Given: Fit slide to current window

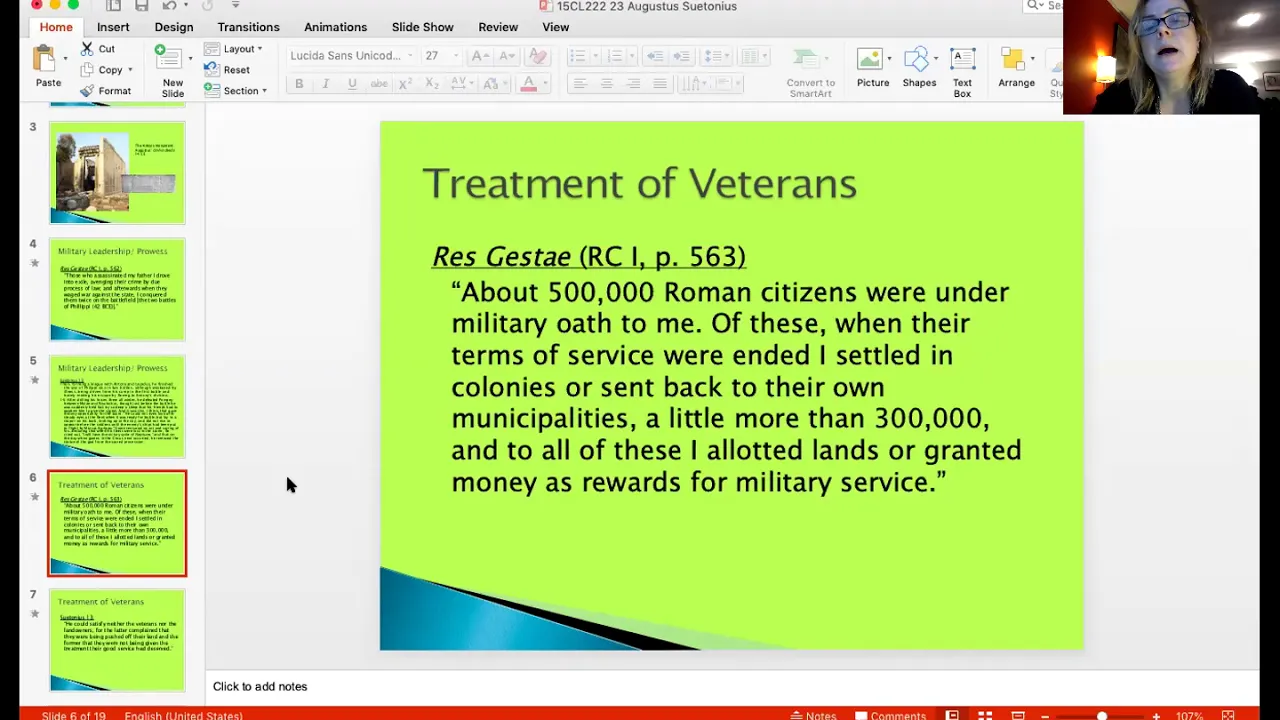Looking at the screenshot, I should 1228,715.
